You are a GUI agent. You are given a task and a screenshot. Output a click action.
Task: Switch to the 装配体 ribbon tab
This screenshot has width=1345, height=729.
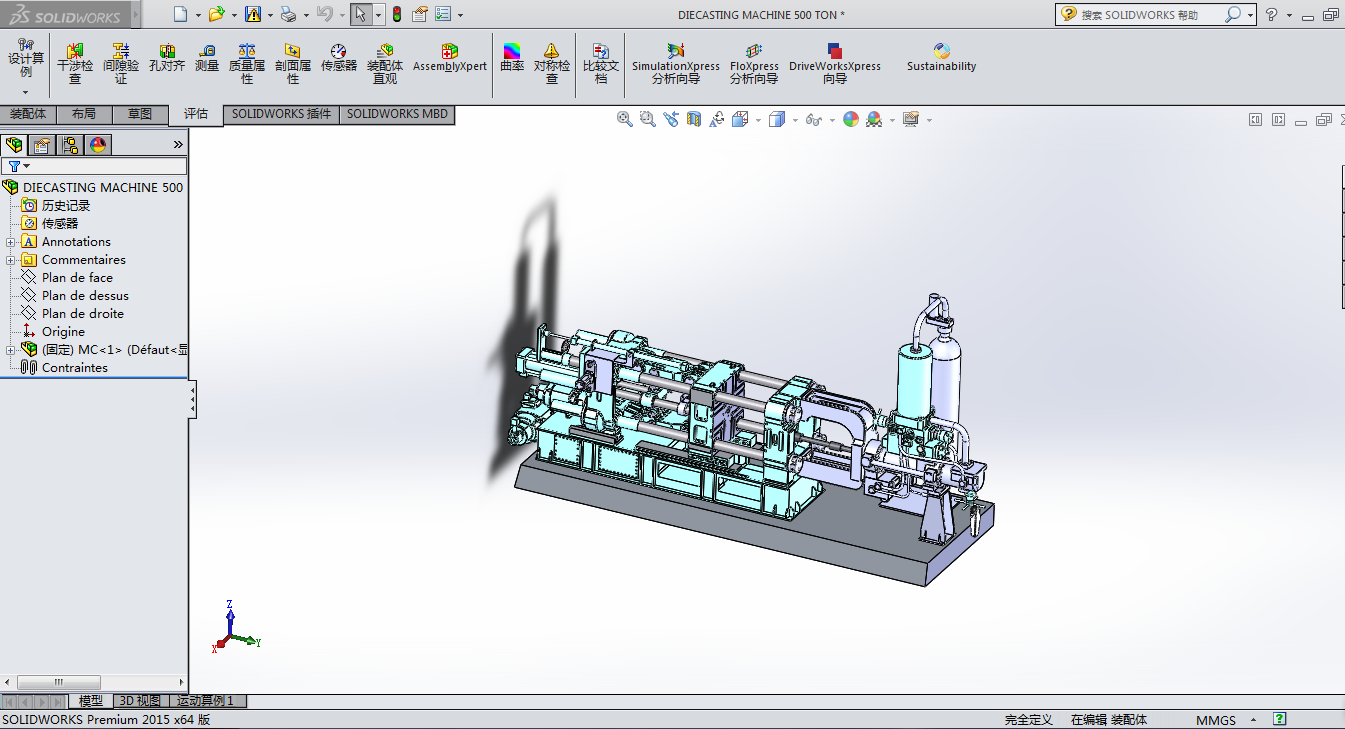[28, 114]
